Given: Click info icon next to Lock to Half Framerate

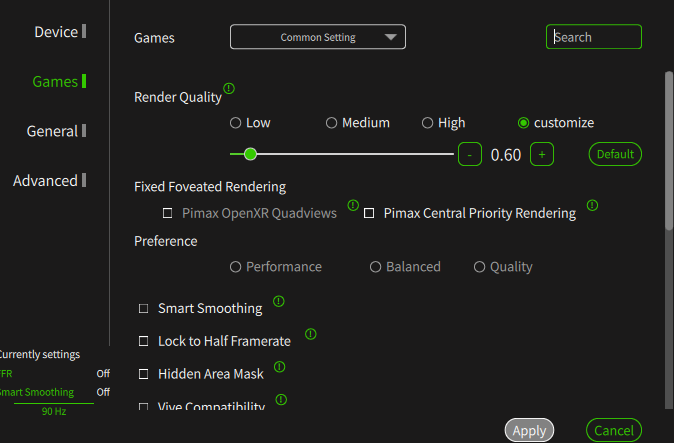Looking at the screenshot, I should click(x=311, y=334).
